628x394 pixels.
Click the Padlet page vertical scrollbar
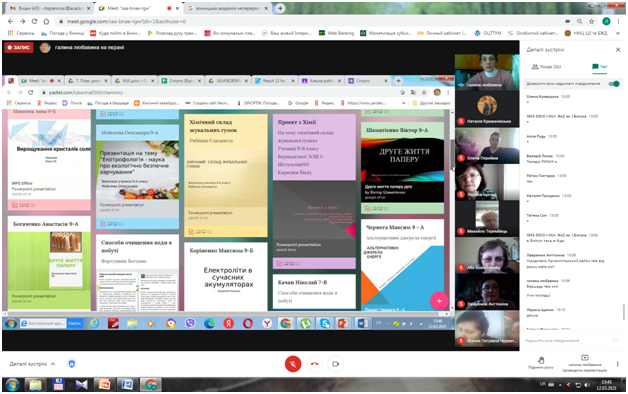click(452, 155)
